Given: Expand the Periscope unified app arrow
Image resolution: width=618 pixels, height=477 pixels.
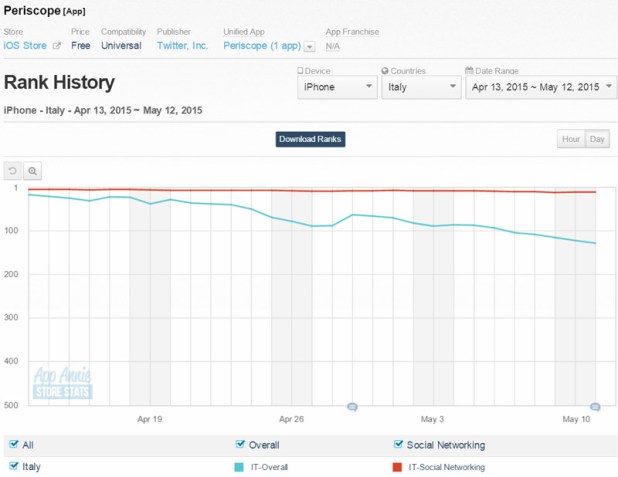Looking at the screenshot, I should pyautogui.click(x=310, y=47).
